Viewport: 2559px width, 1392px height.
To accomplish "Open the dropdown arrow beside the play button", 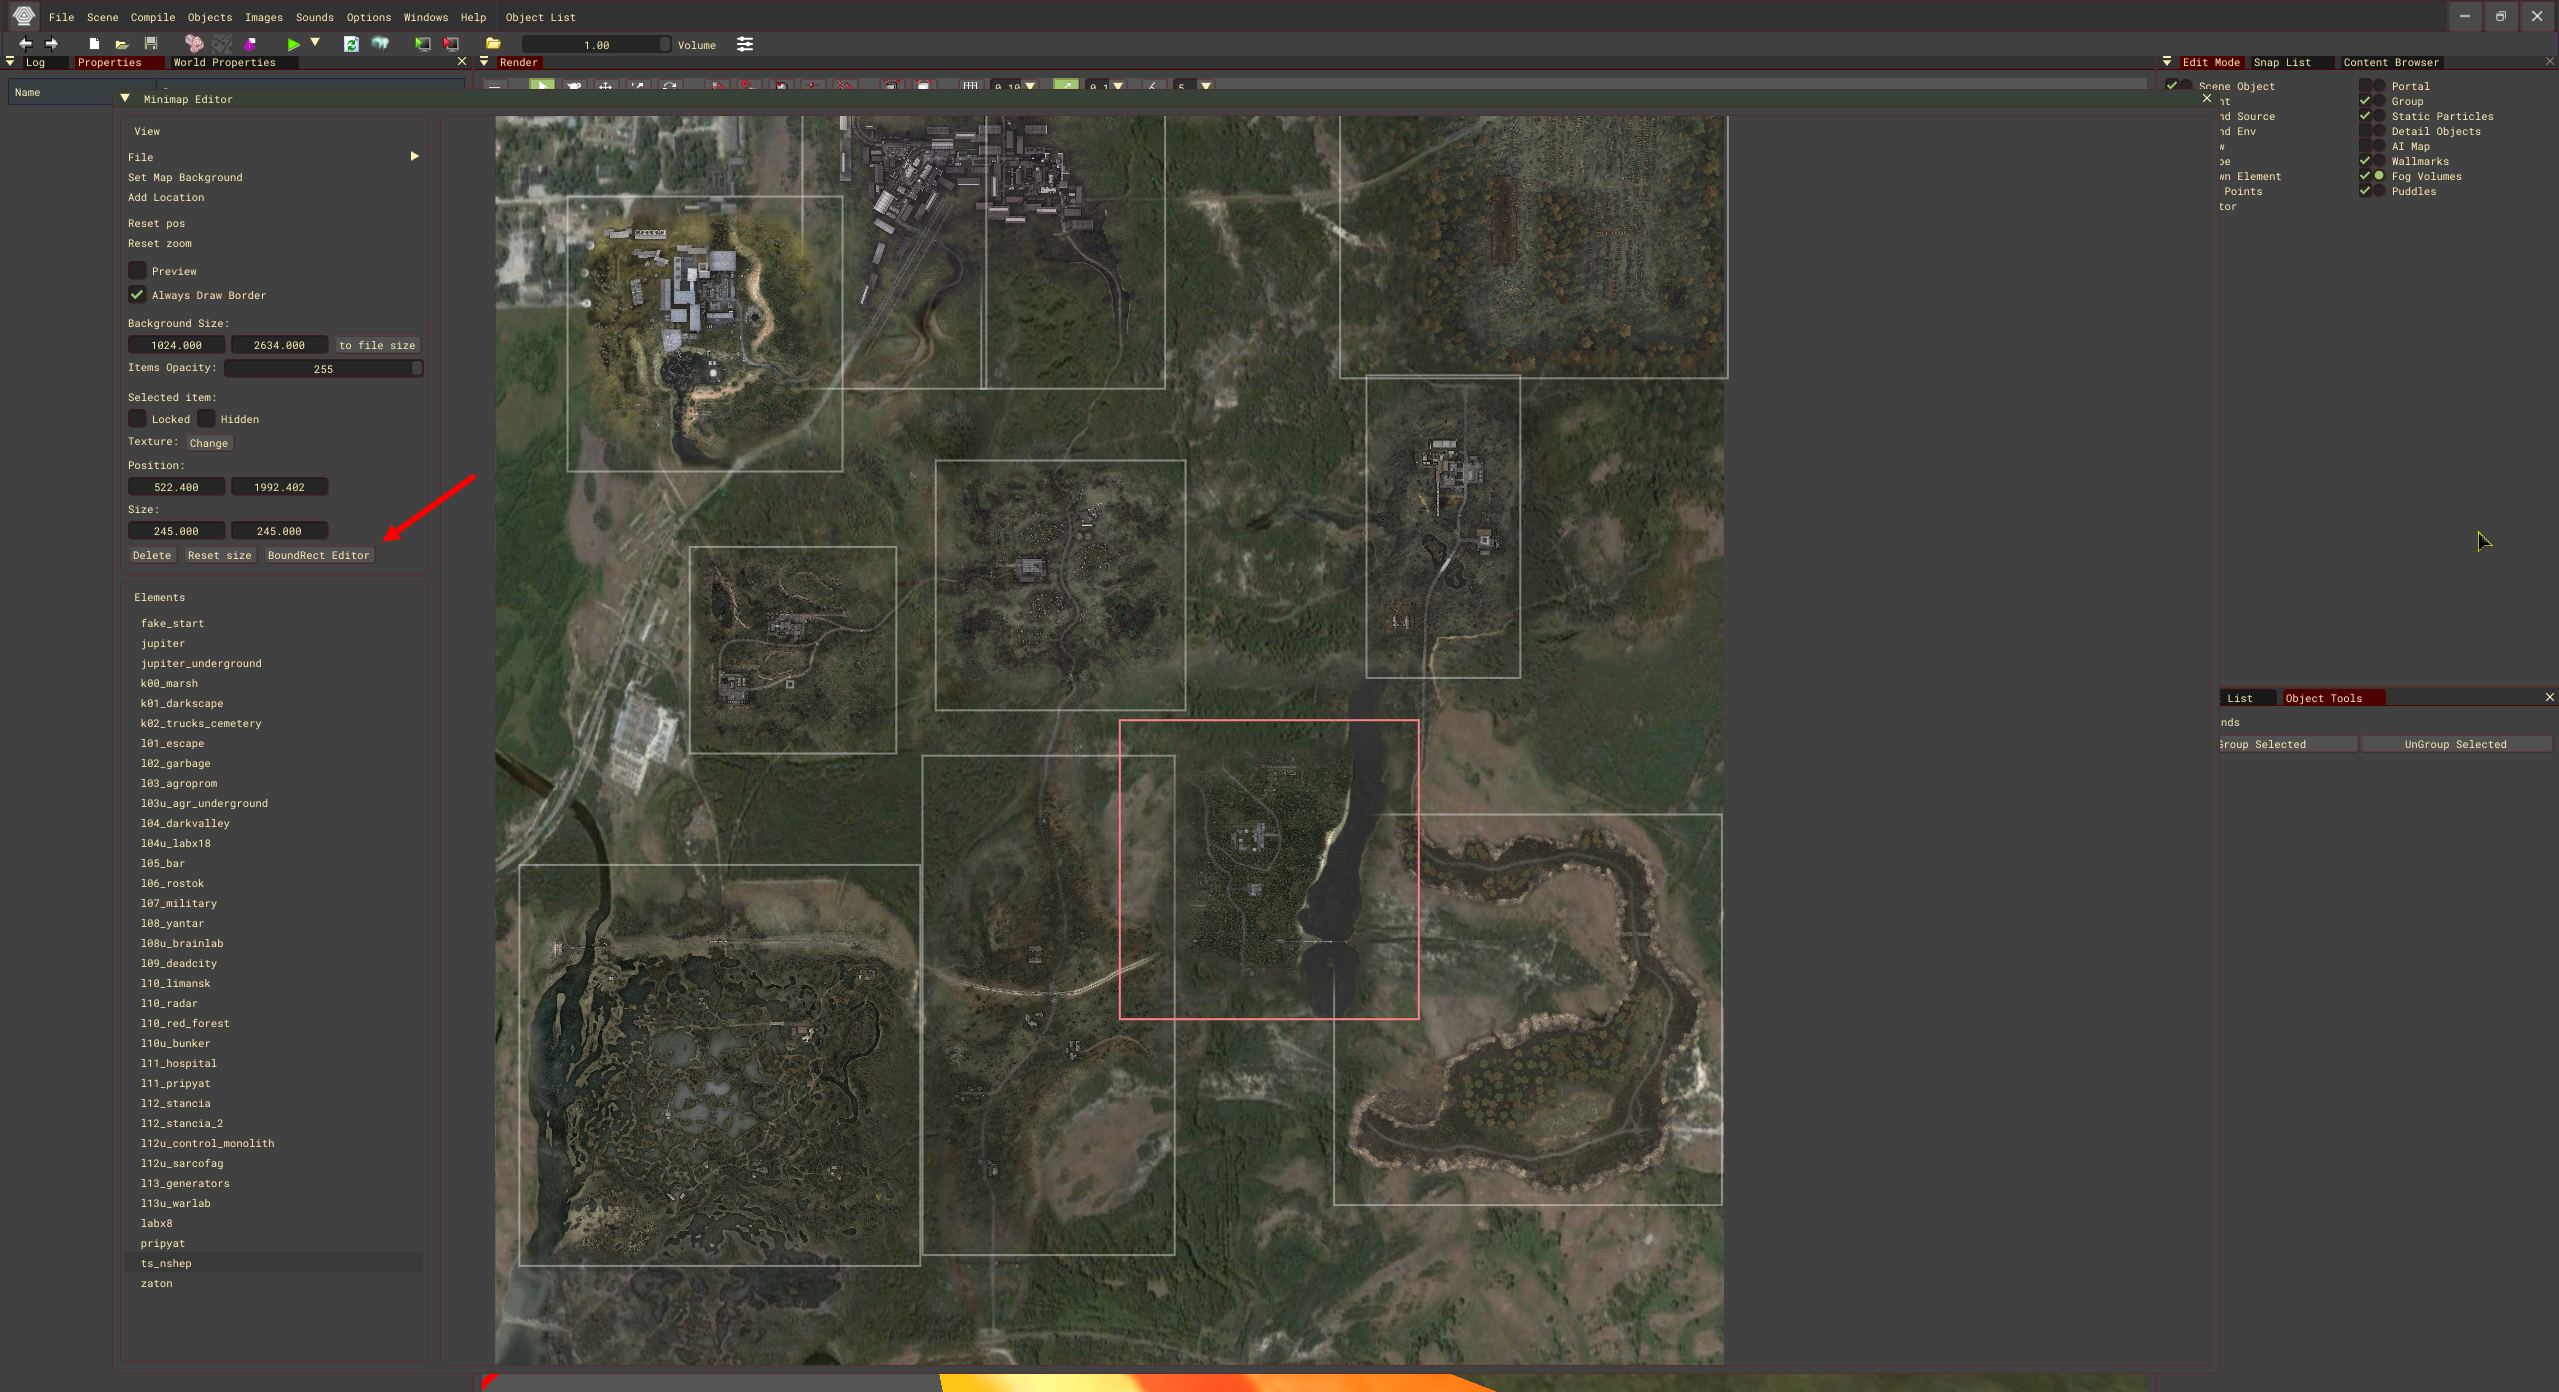I will pos(315,43).
